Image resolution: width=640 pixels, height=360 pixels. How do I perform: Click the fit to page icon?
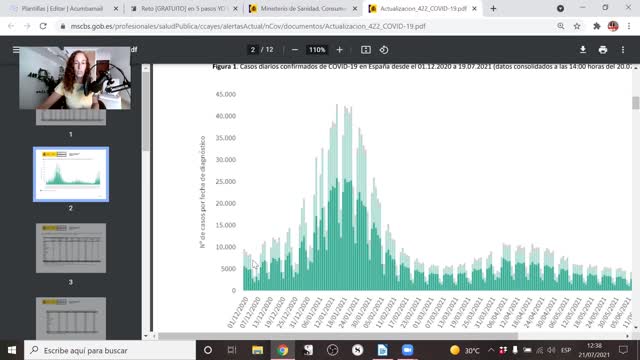(x=366, y=50)
